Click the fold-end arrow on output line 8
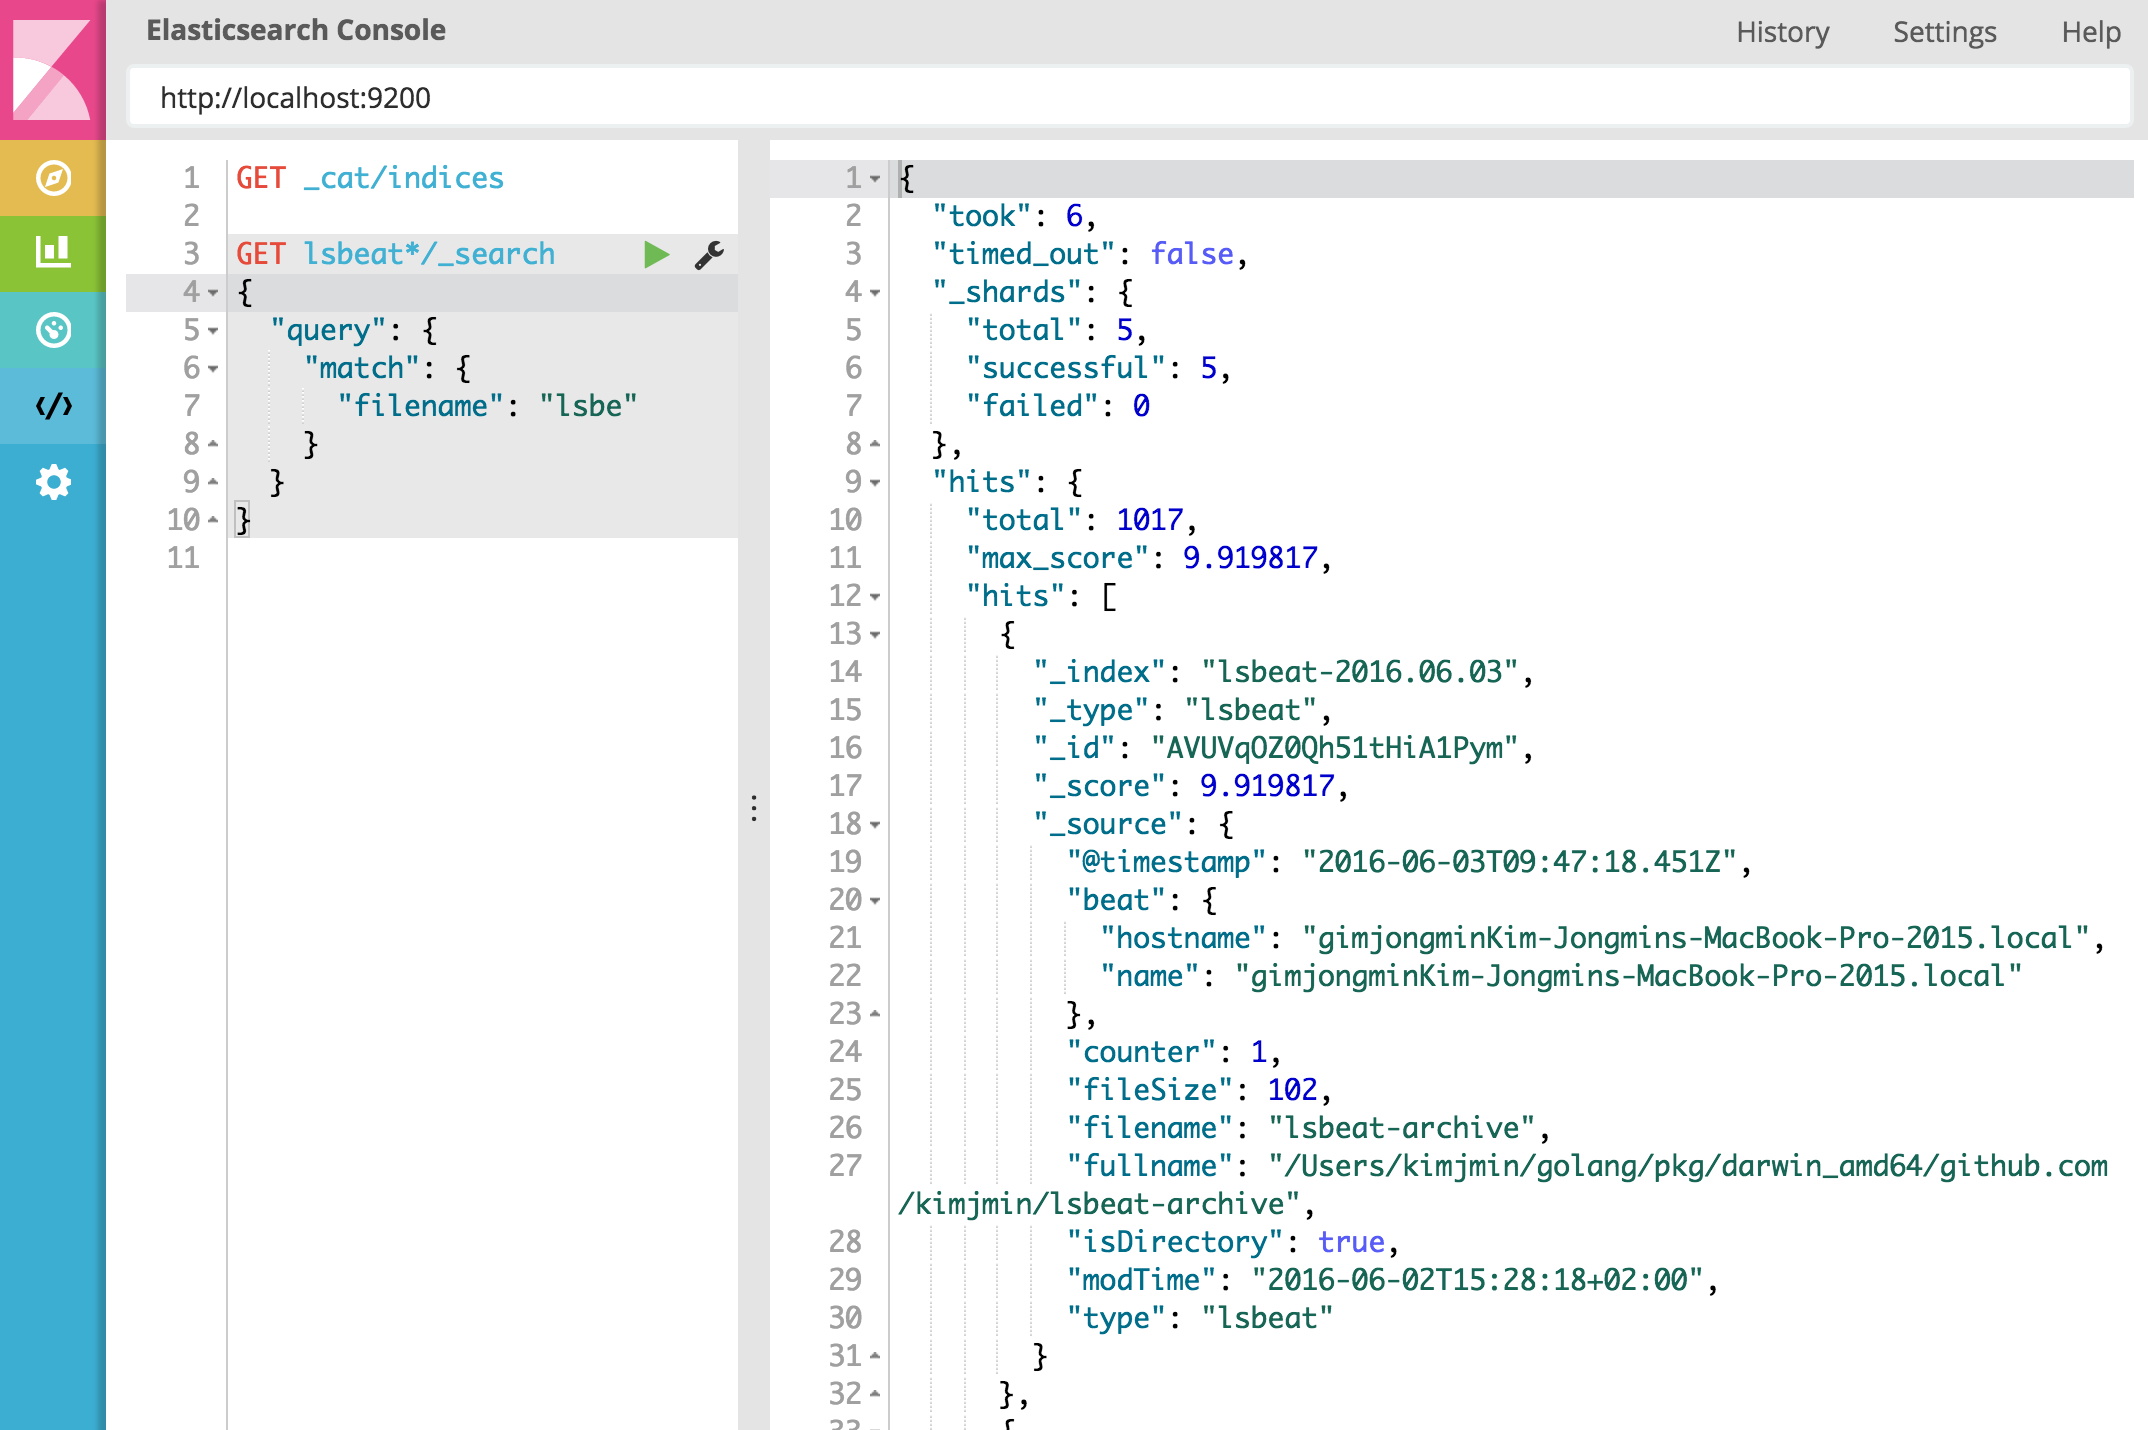The height and width of the screenshot is (1430, 2148). [x=875, y=444]
